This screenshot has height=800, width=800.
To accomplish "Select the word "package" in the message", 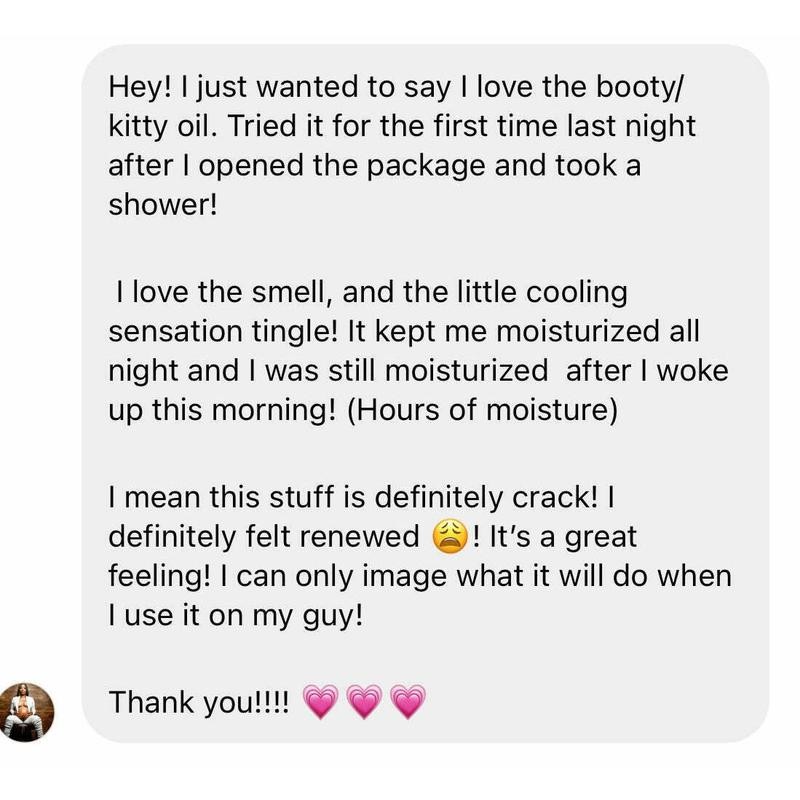I will tap(426, 166).
